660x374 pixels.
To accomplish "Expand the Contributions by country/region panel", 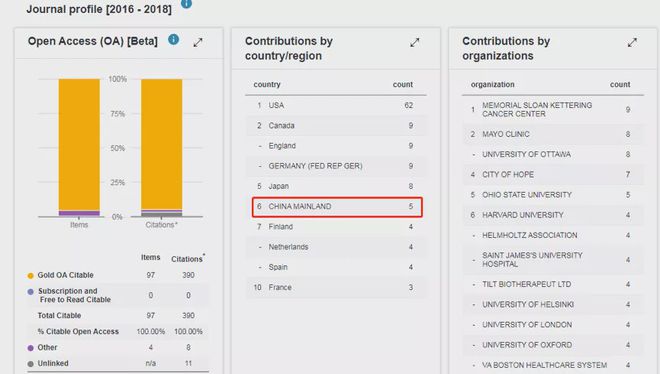I will click(415, 42).
